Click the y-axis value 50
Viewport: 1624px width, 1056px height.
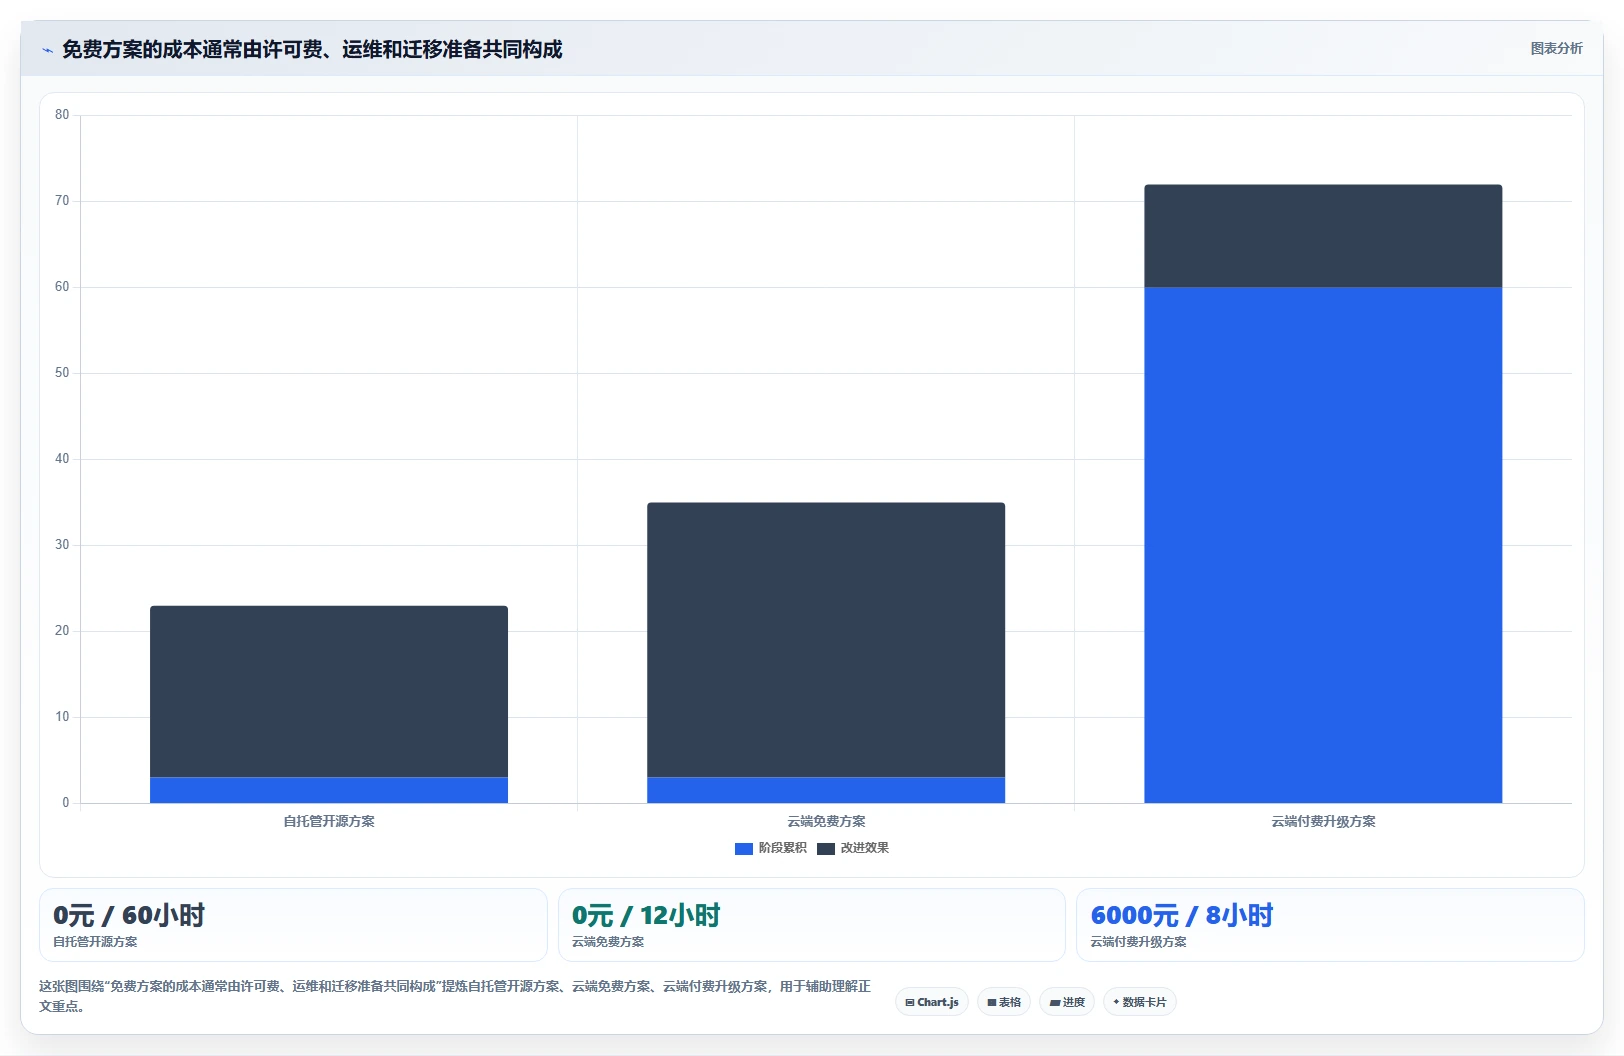pos(62,373)
